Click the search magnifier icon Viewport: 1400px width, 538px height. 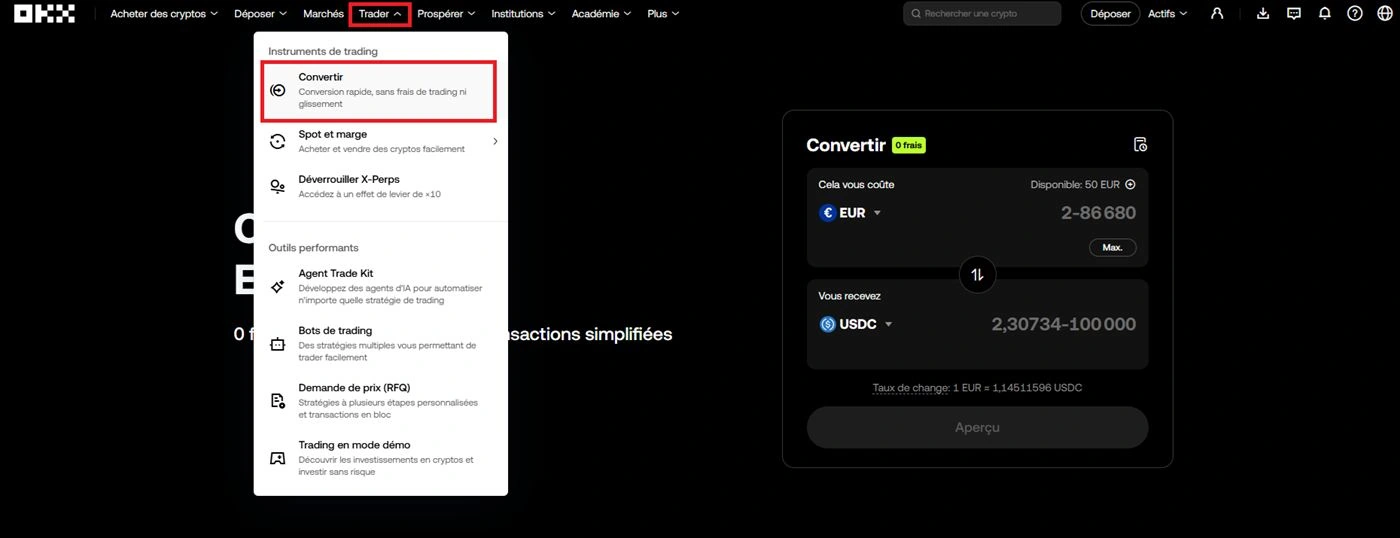click(915, 14)
